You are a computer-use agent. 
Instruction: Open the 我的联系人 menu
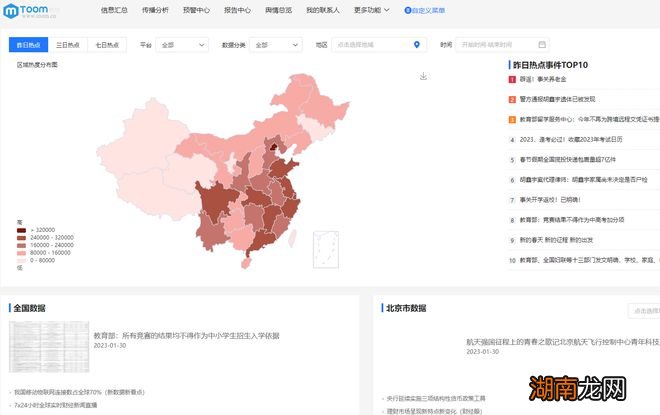323,10
